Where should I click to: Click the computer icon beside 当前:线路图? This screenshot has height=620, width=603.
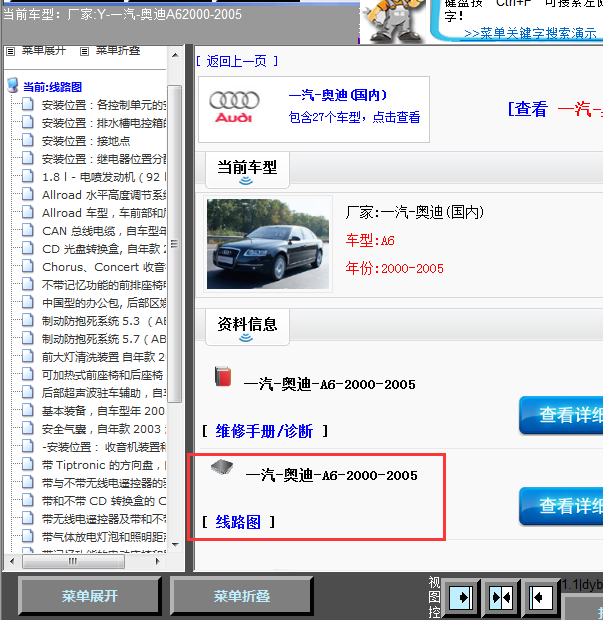point(13,85)
